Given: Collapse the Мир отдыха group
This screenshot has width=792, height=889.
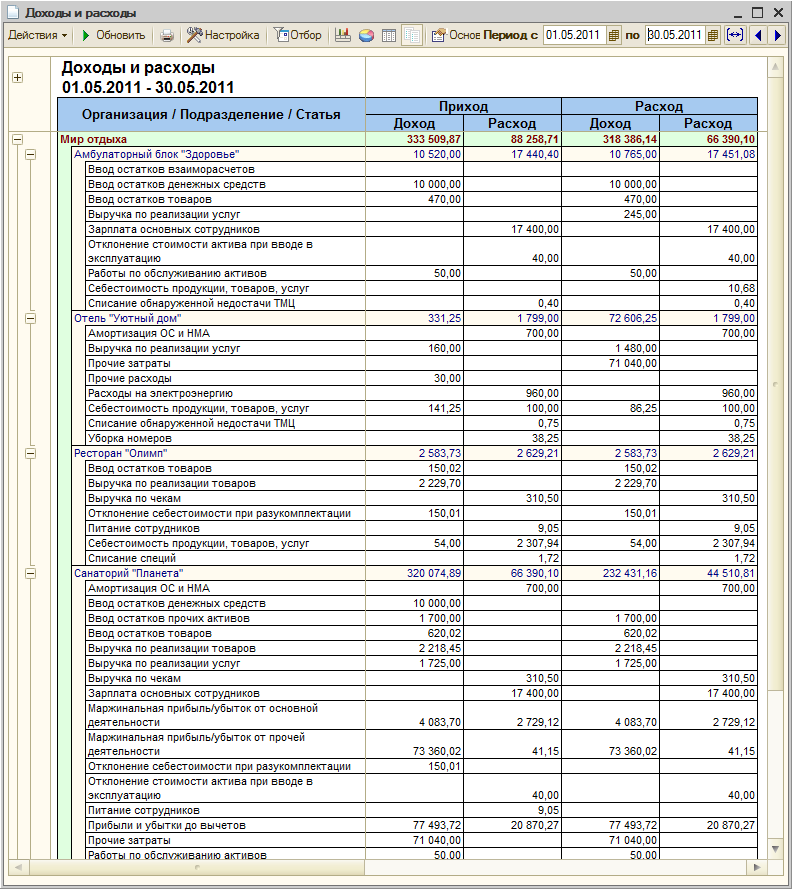Looking at the screenshot, I should (x=18, y=139).
